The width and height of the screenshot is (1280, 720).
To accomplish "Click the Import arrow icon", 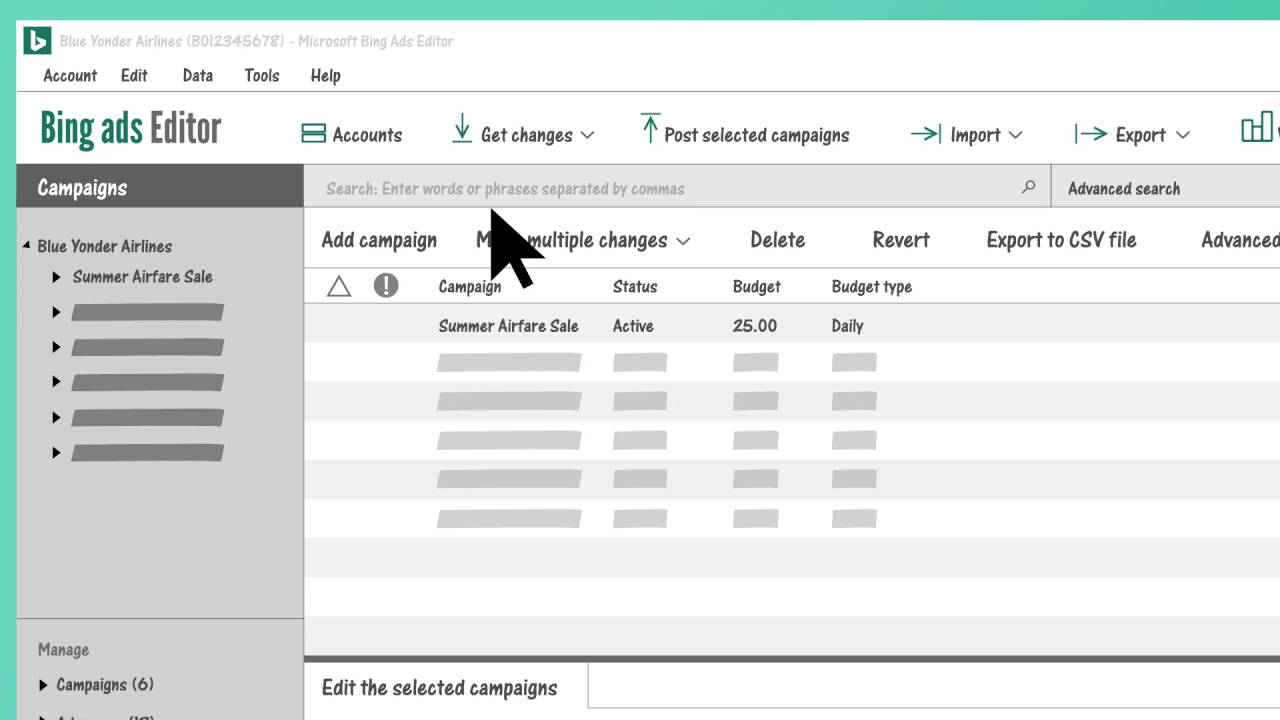I will [926, 134].
